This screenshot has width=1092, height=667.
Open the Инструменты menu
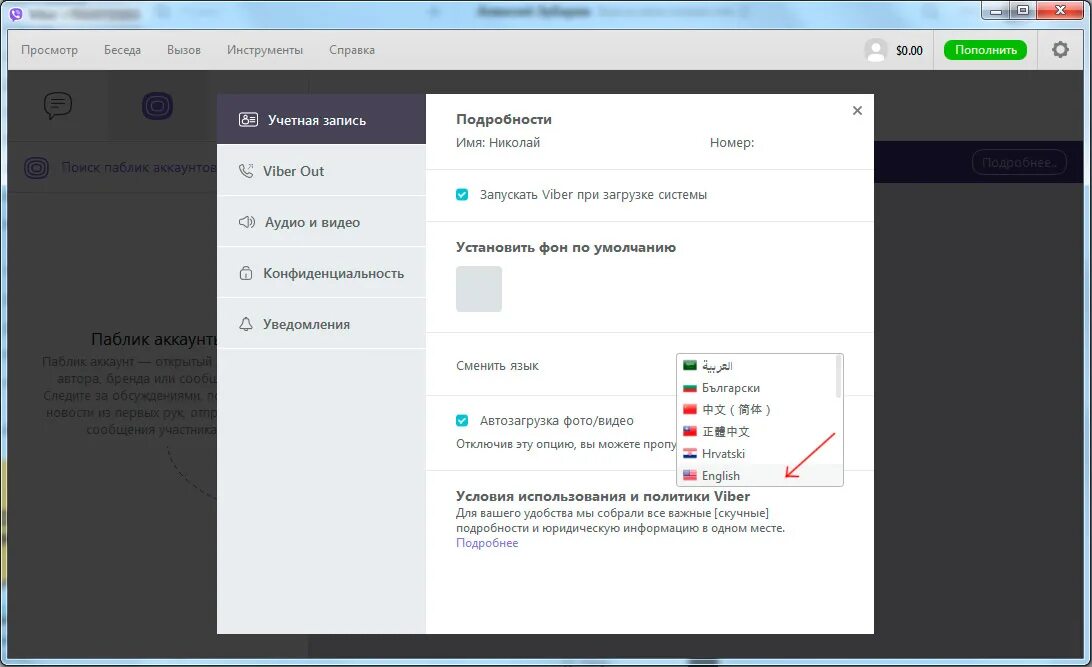click(x=265, y=50)
